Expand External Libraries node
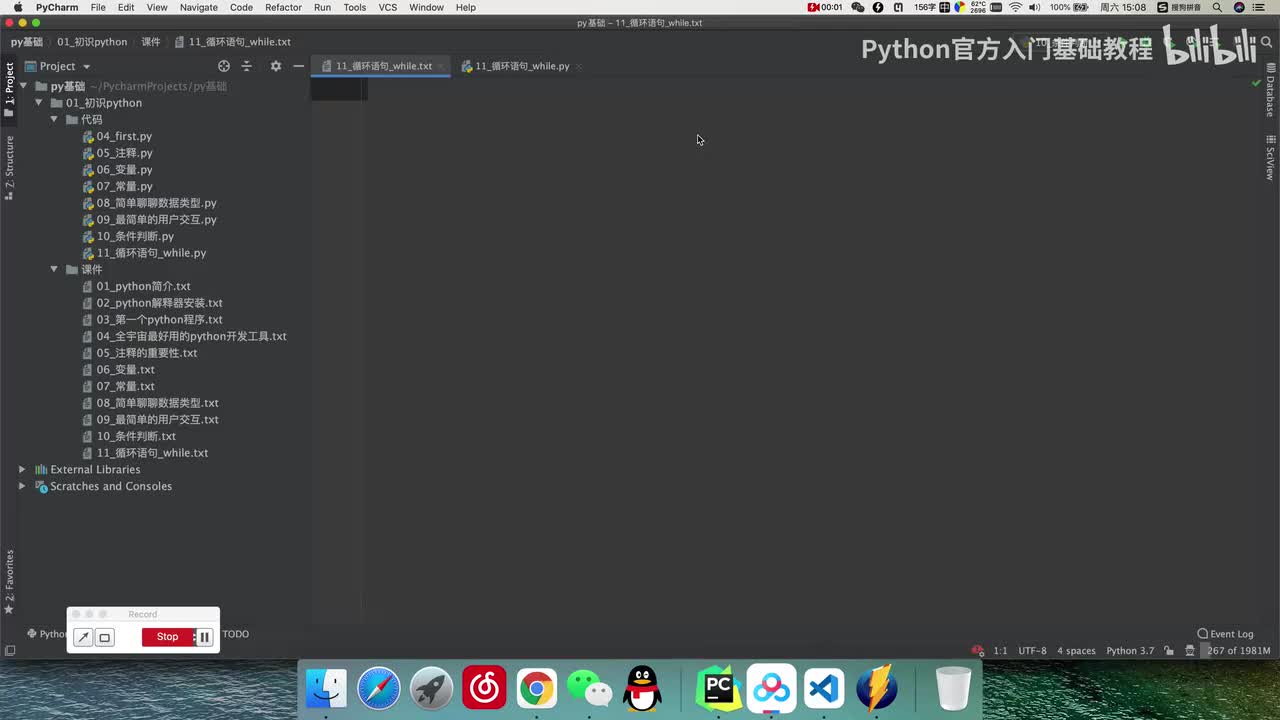The height and width of the screenshot is (720, 1280). pos(22,469)
